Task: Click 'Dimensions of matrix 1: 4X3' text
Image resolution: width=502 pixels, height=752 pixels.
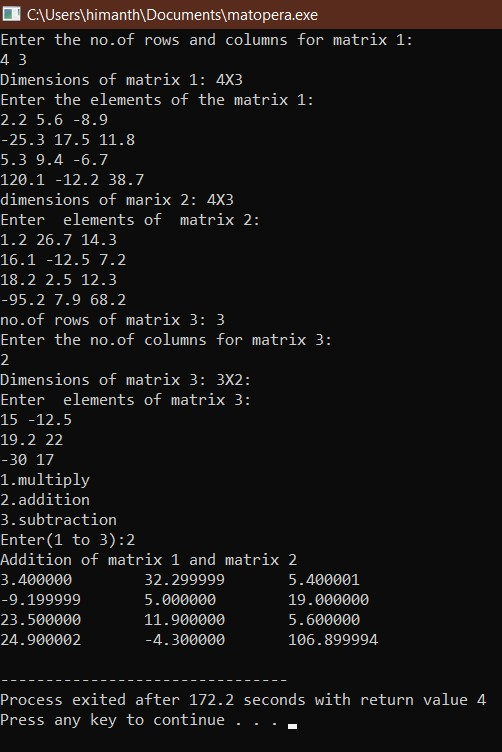Action: [122, 80]
